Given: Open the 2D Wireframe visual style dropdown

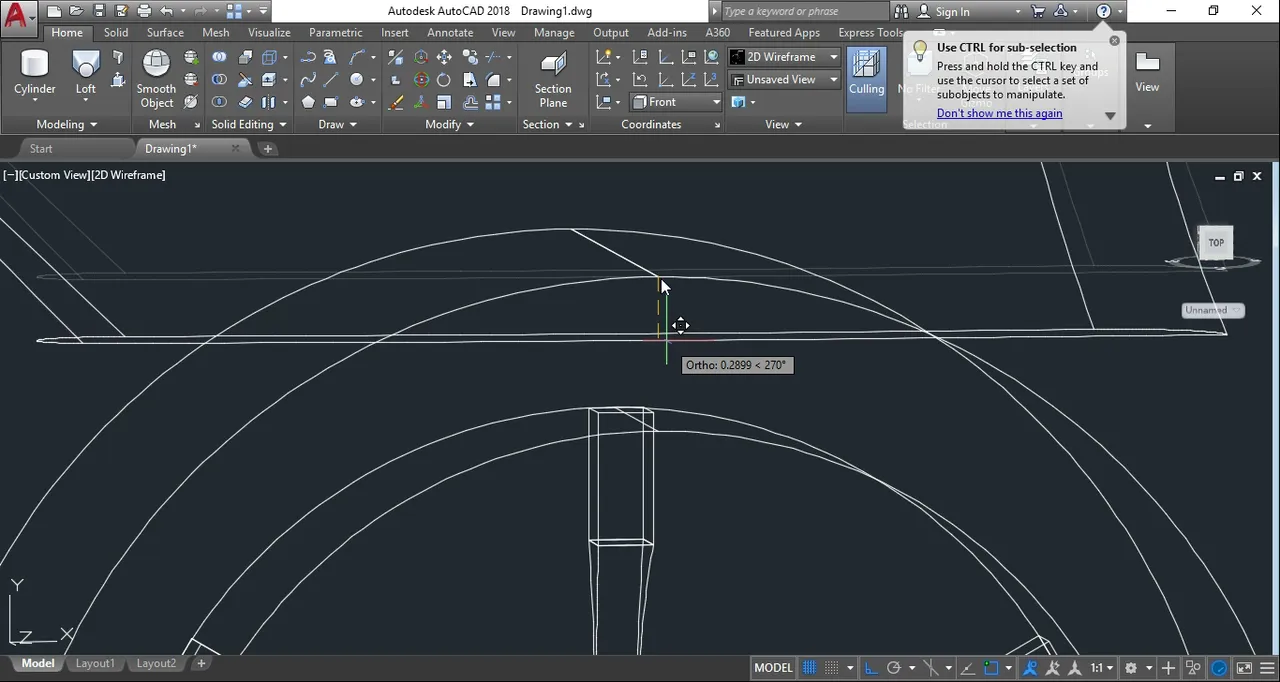Looking at the screenshot, I should pos(784,57).
